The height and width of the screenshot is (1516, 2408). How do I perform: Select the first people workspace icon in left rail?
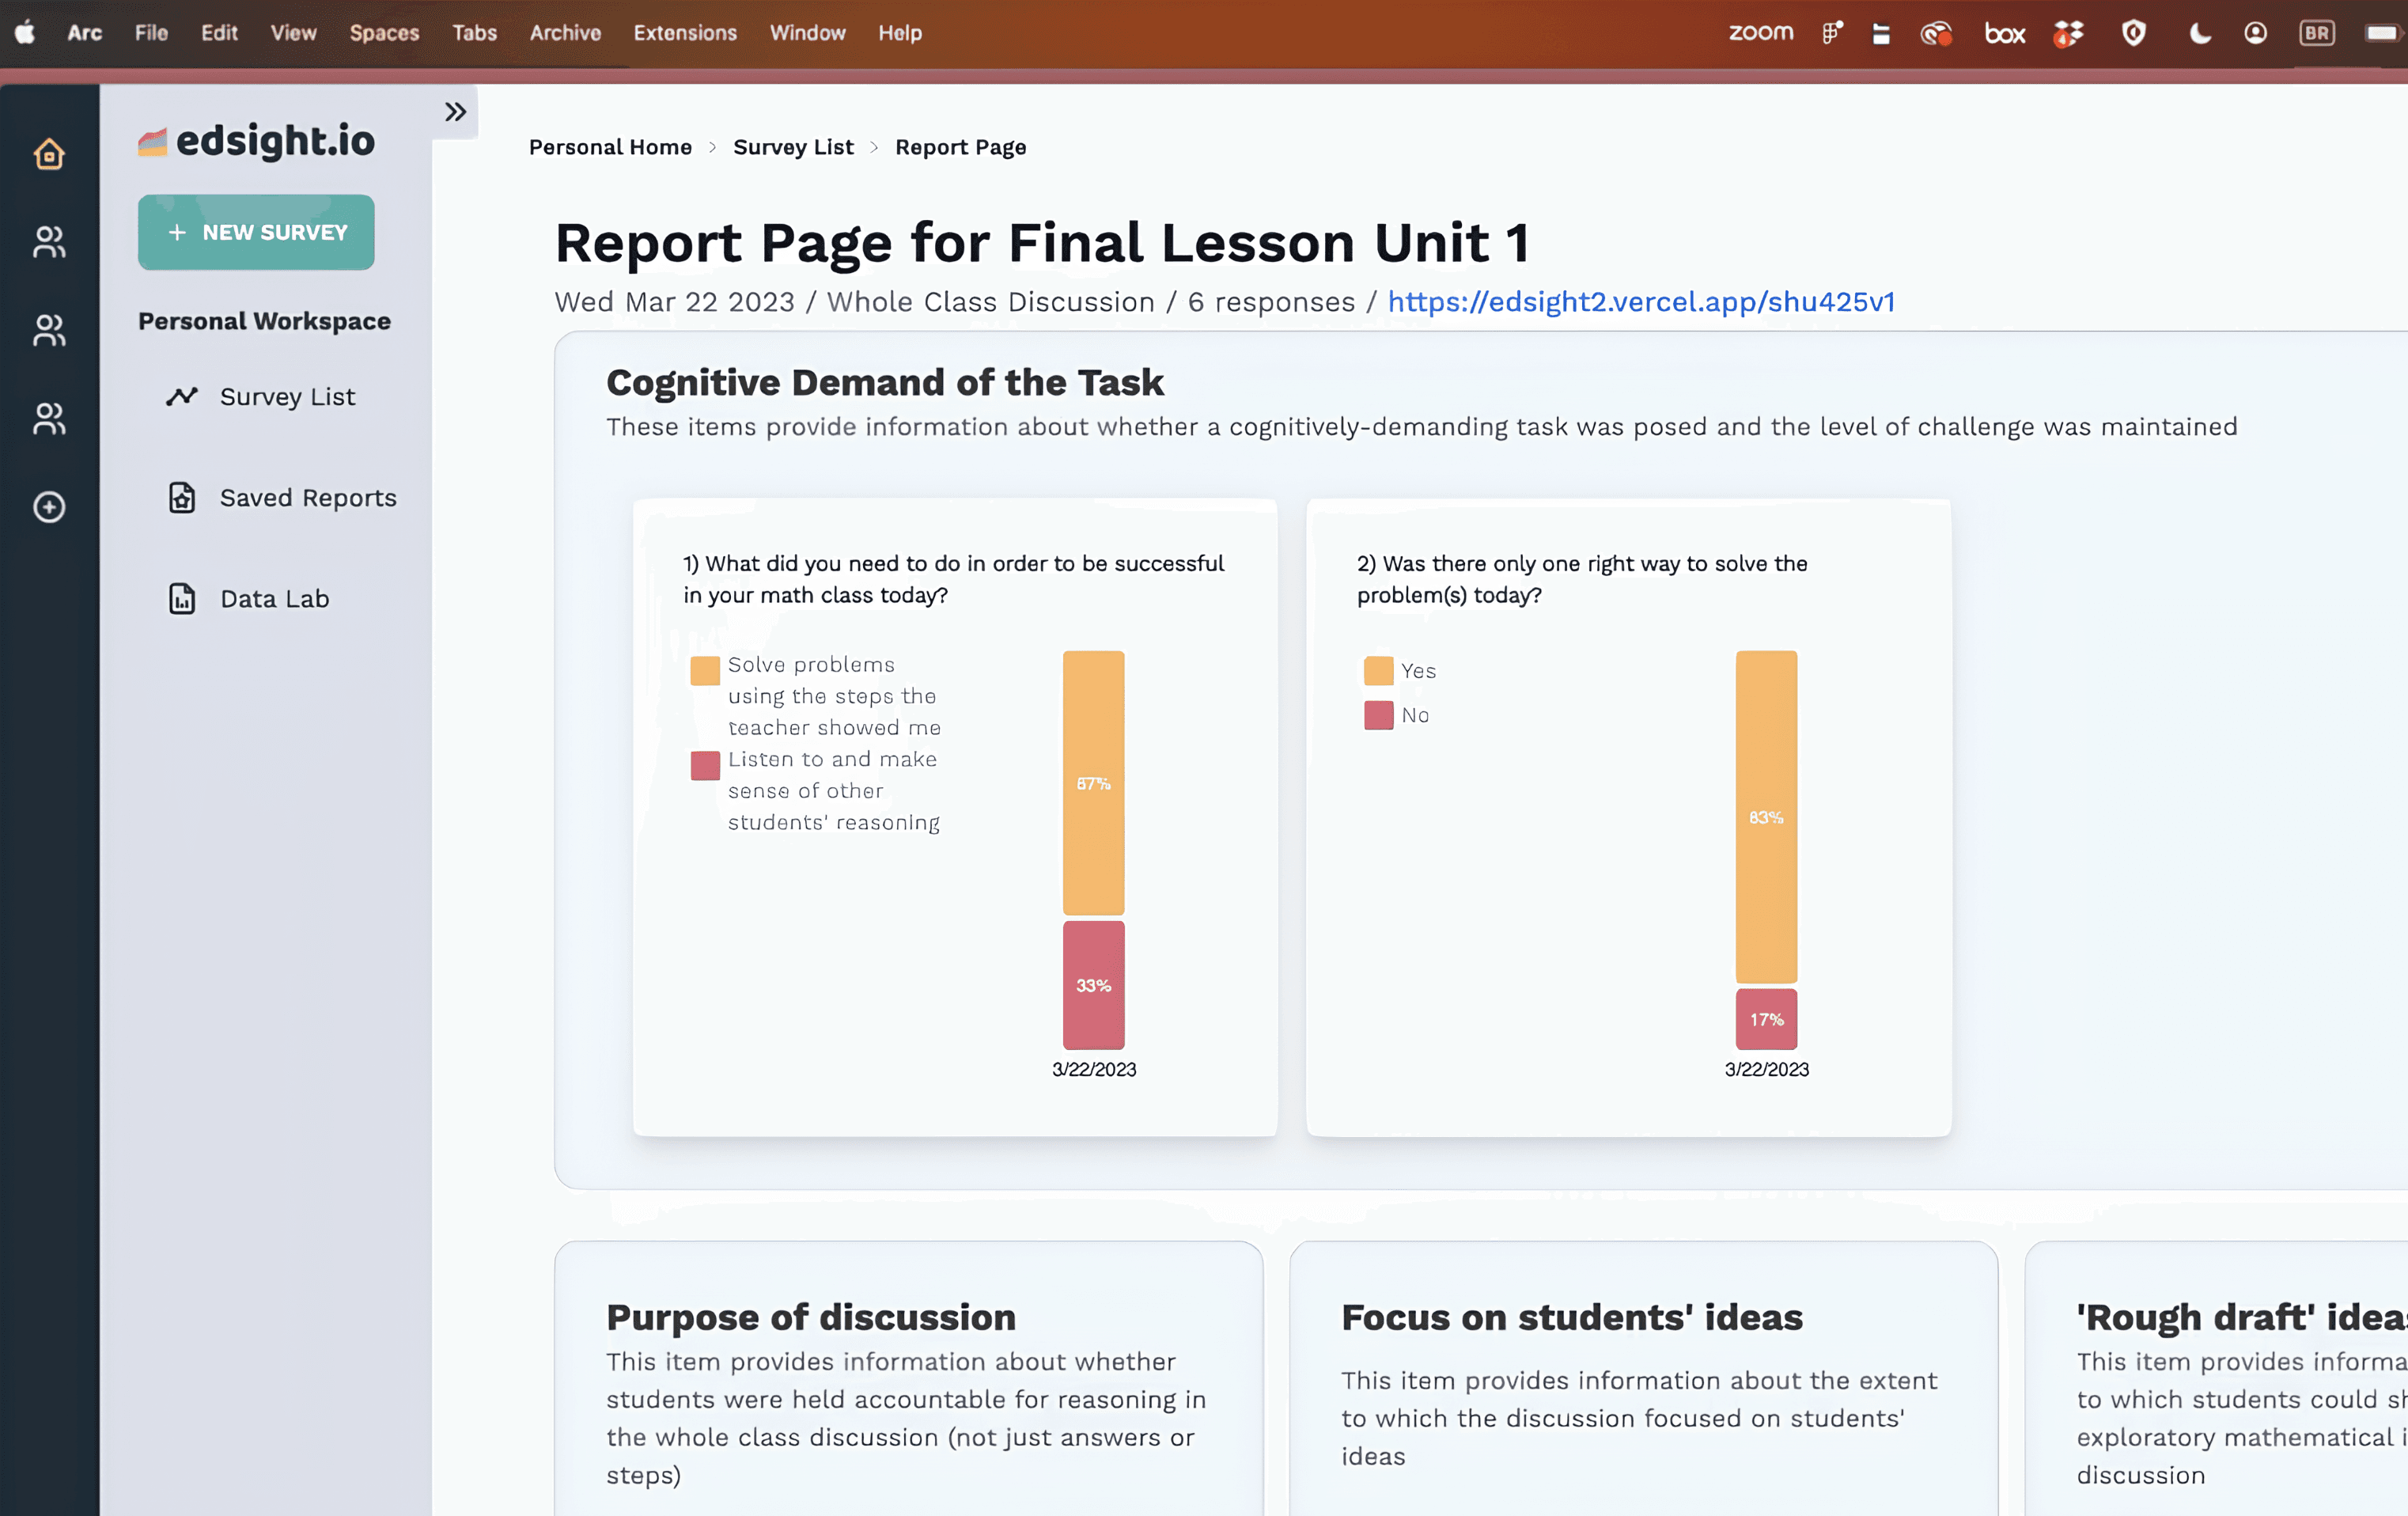[x=49, y=242]
